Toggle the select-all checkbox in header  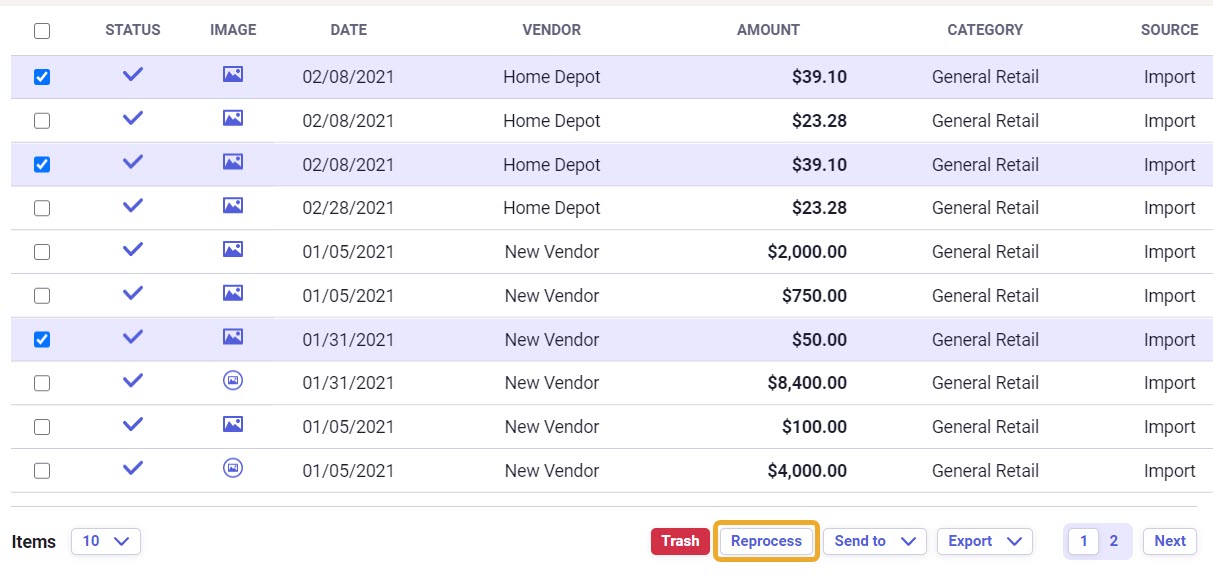(x=42, y=31)
